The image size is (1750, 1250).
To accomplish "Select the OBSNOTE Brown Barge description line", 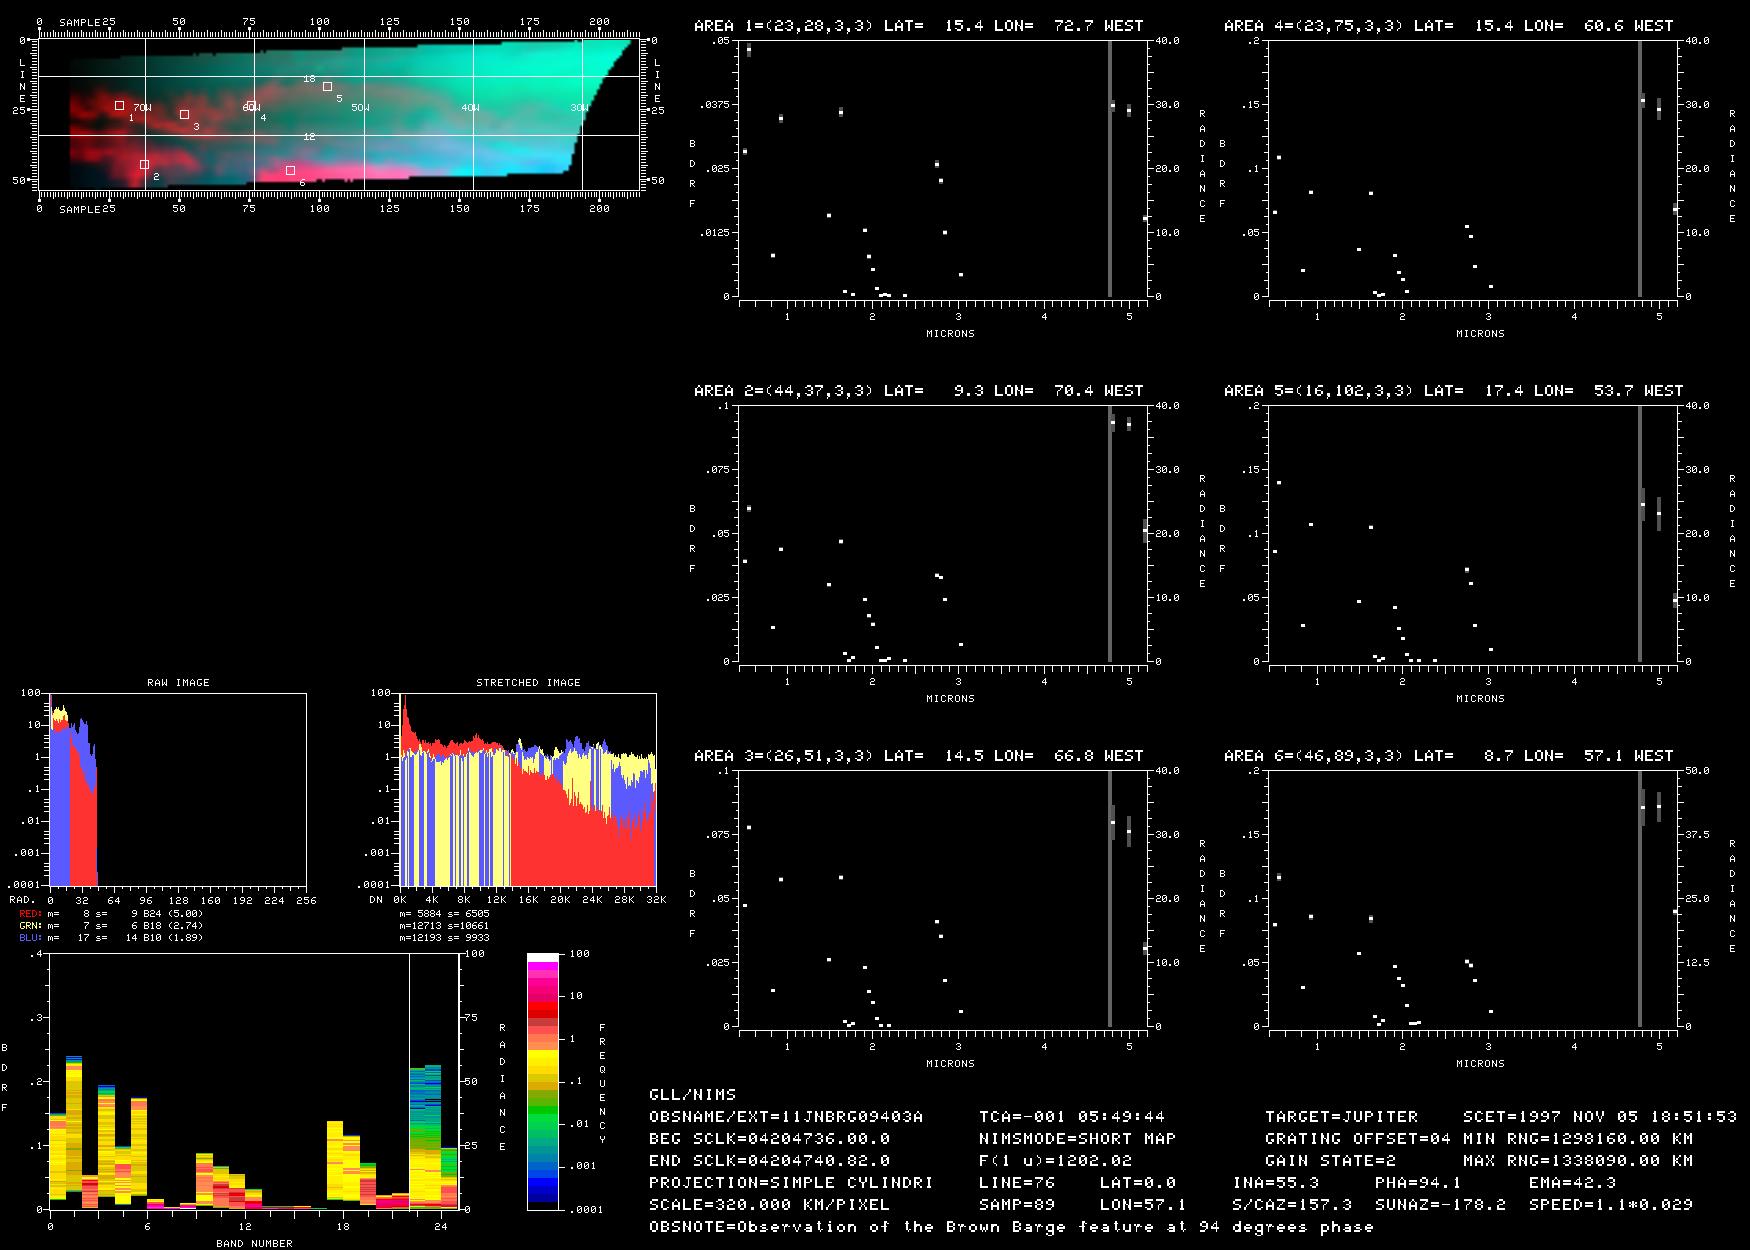I will (x=1011, y=1227).
